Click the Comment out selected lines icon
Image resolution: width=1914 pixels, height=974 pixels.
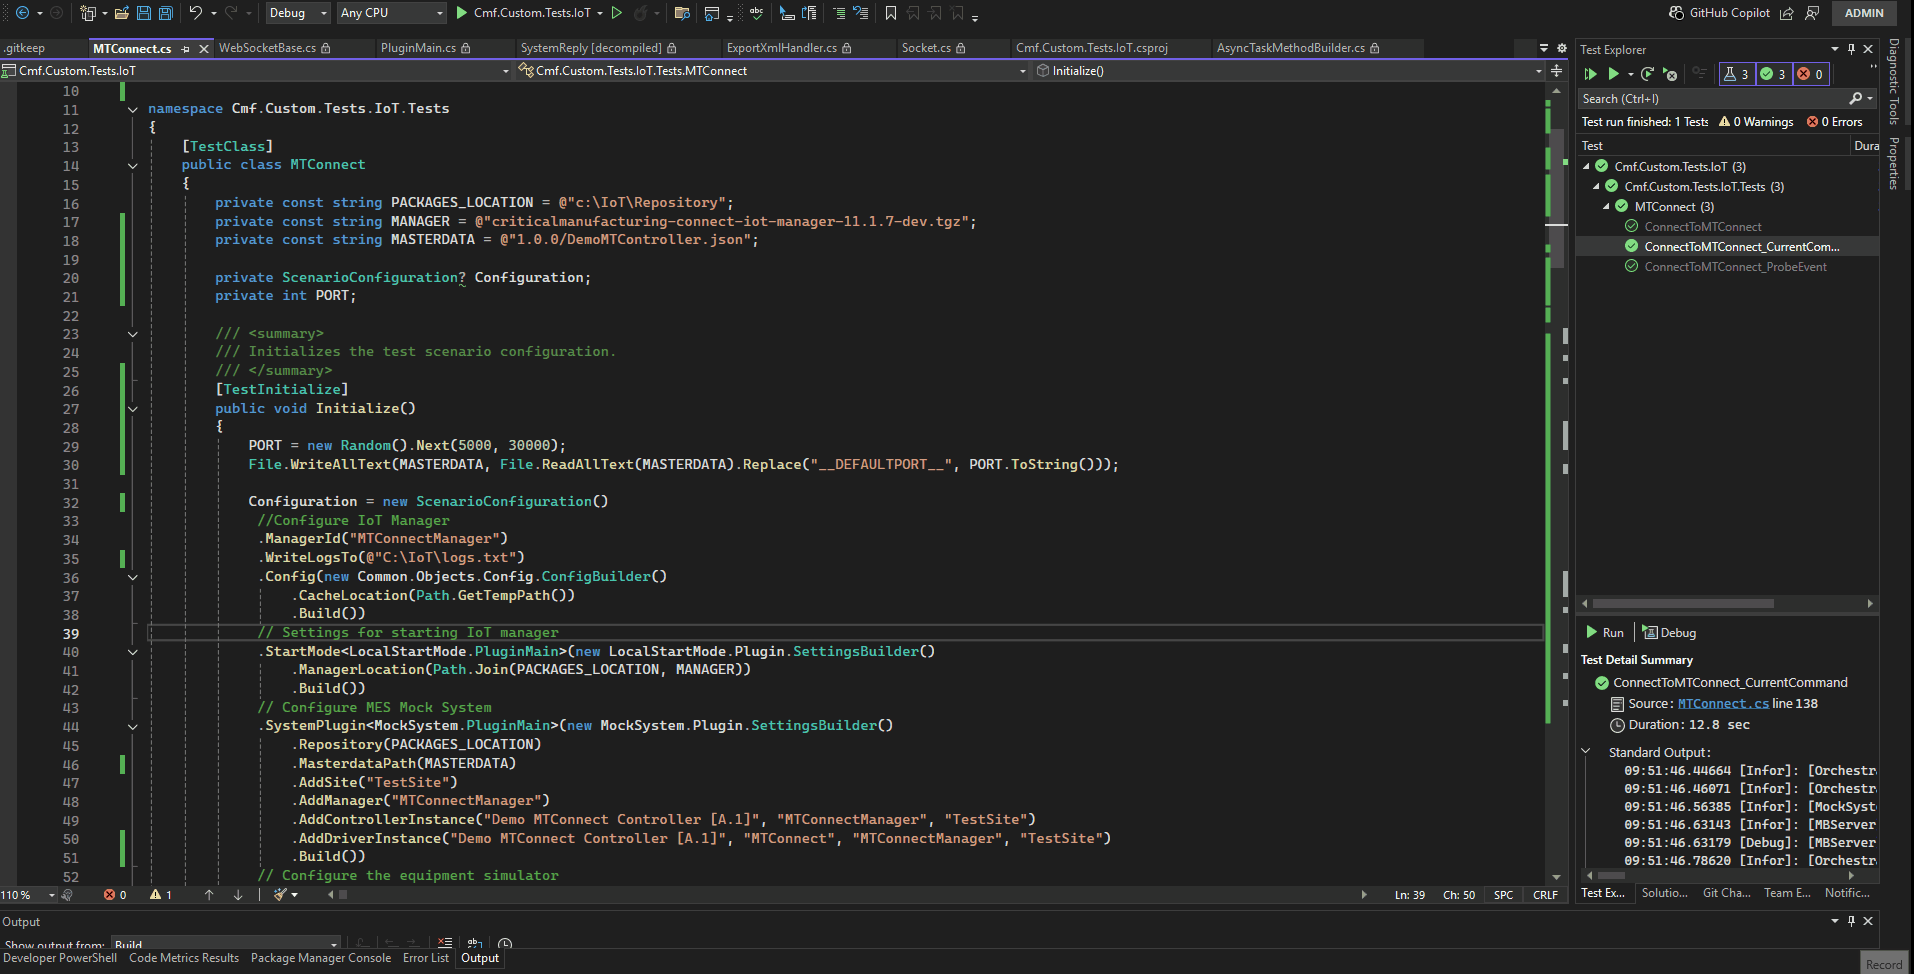click(839, 13)
